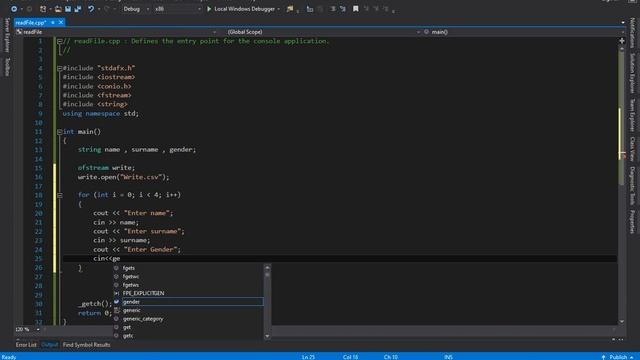The width and height of the screenshot is (640, 360).
Task: Open the Notifications side tab
Action: (x=633, y=33)
